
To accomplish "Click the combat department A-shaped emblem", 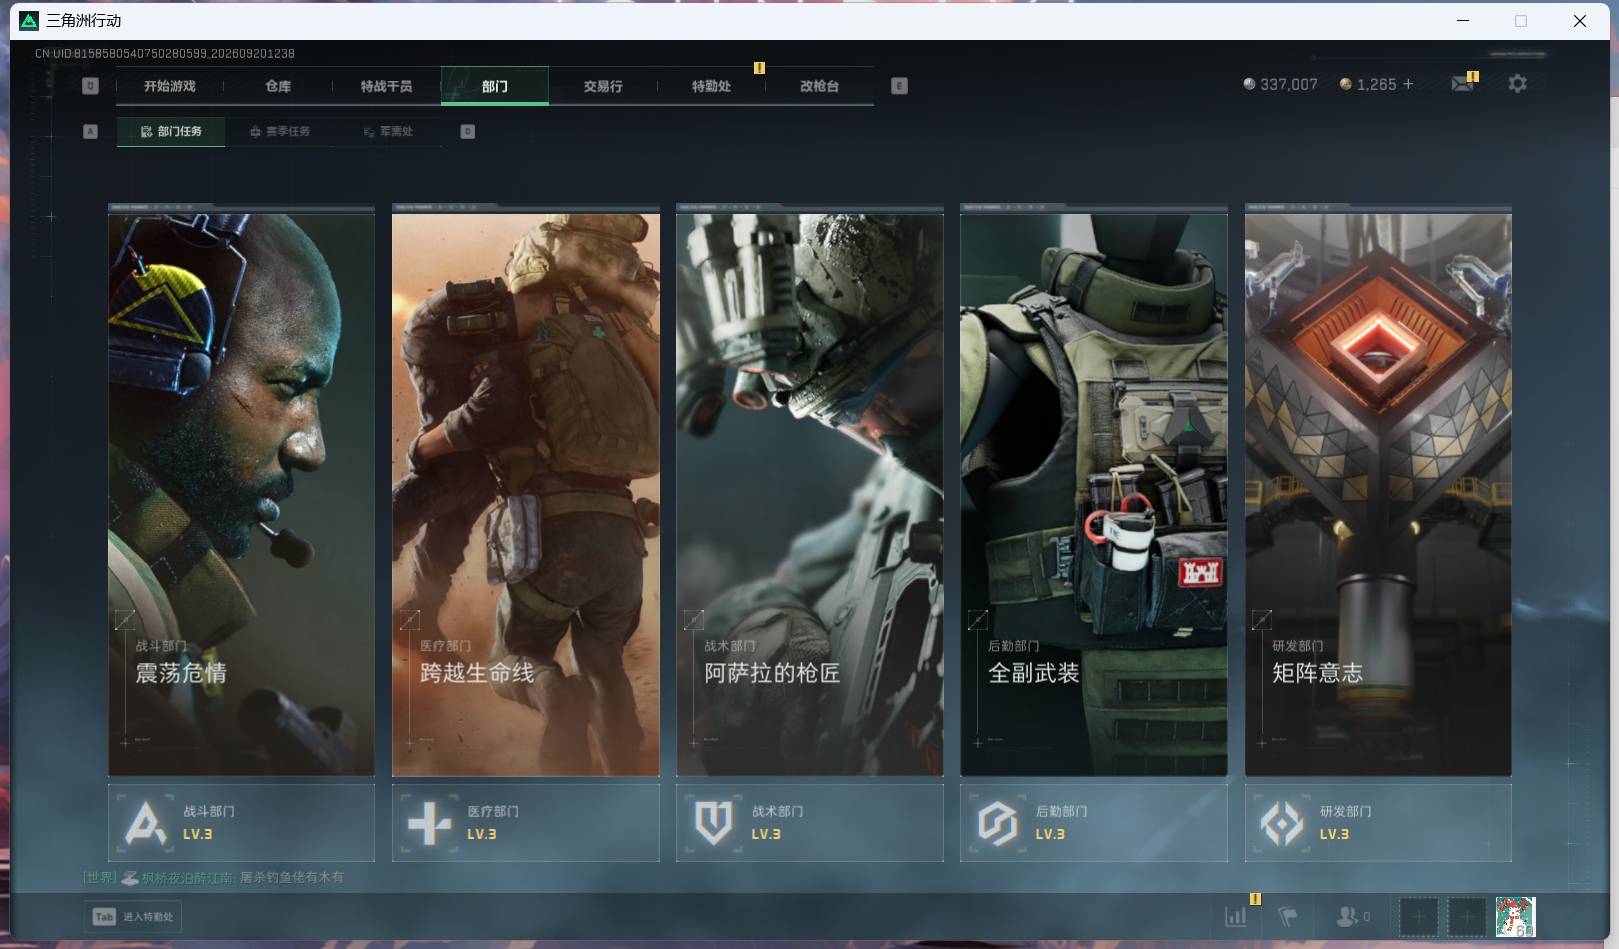I will pyautogui.click(x=146, y=823).
